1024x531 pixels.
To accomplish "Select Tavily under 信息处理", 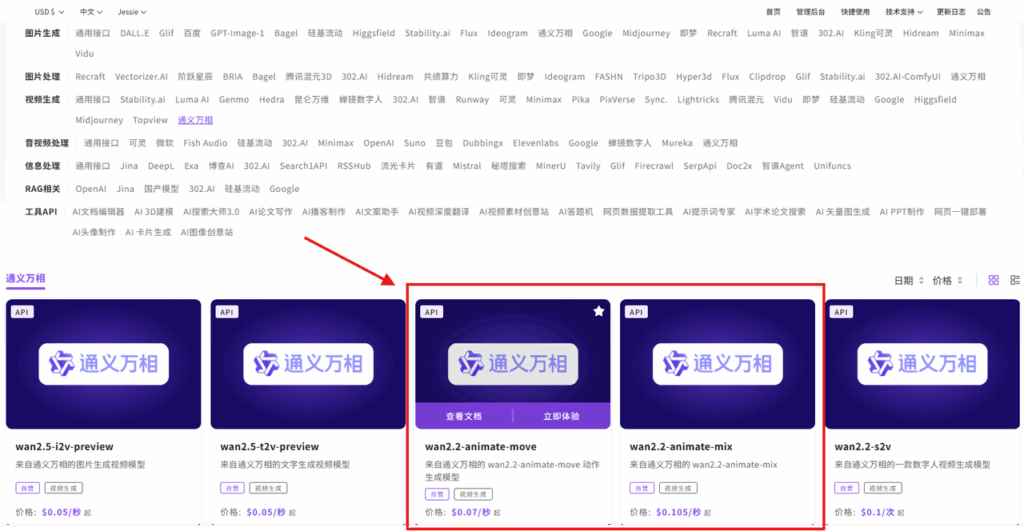I will tap(588, 166).
